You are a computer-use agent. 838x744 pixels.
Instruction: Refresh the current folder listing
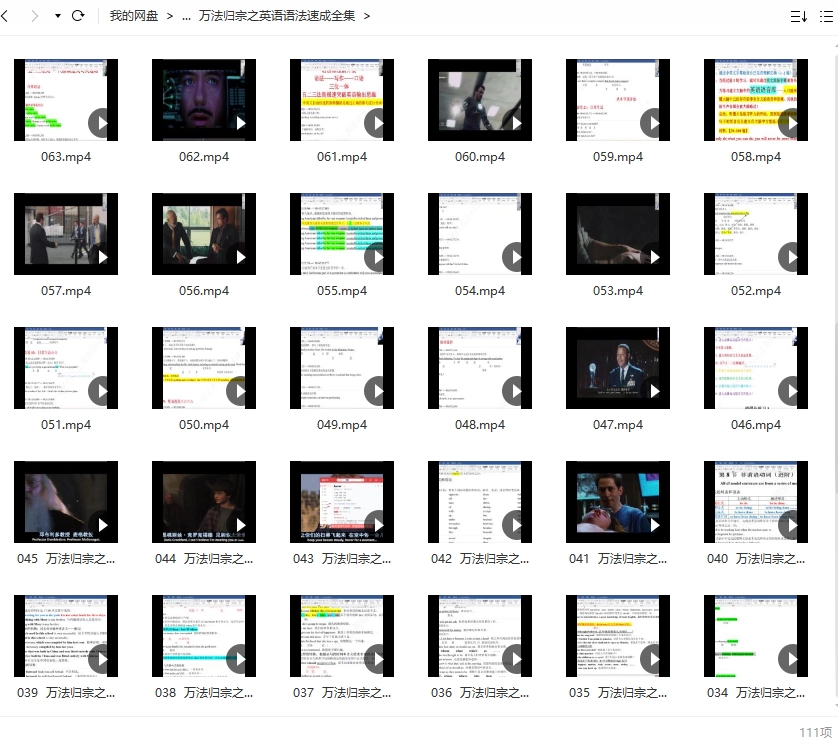click(x=78, y=16)
